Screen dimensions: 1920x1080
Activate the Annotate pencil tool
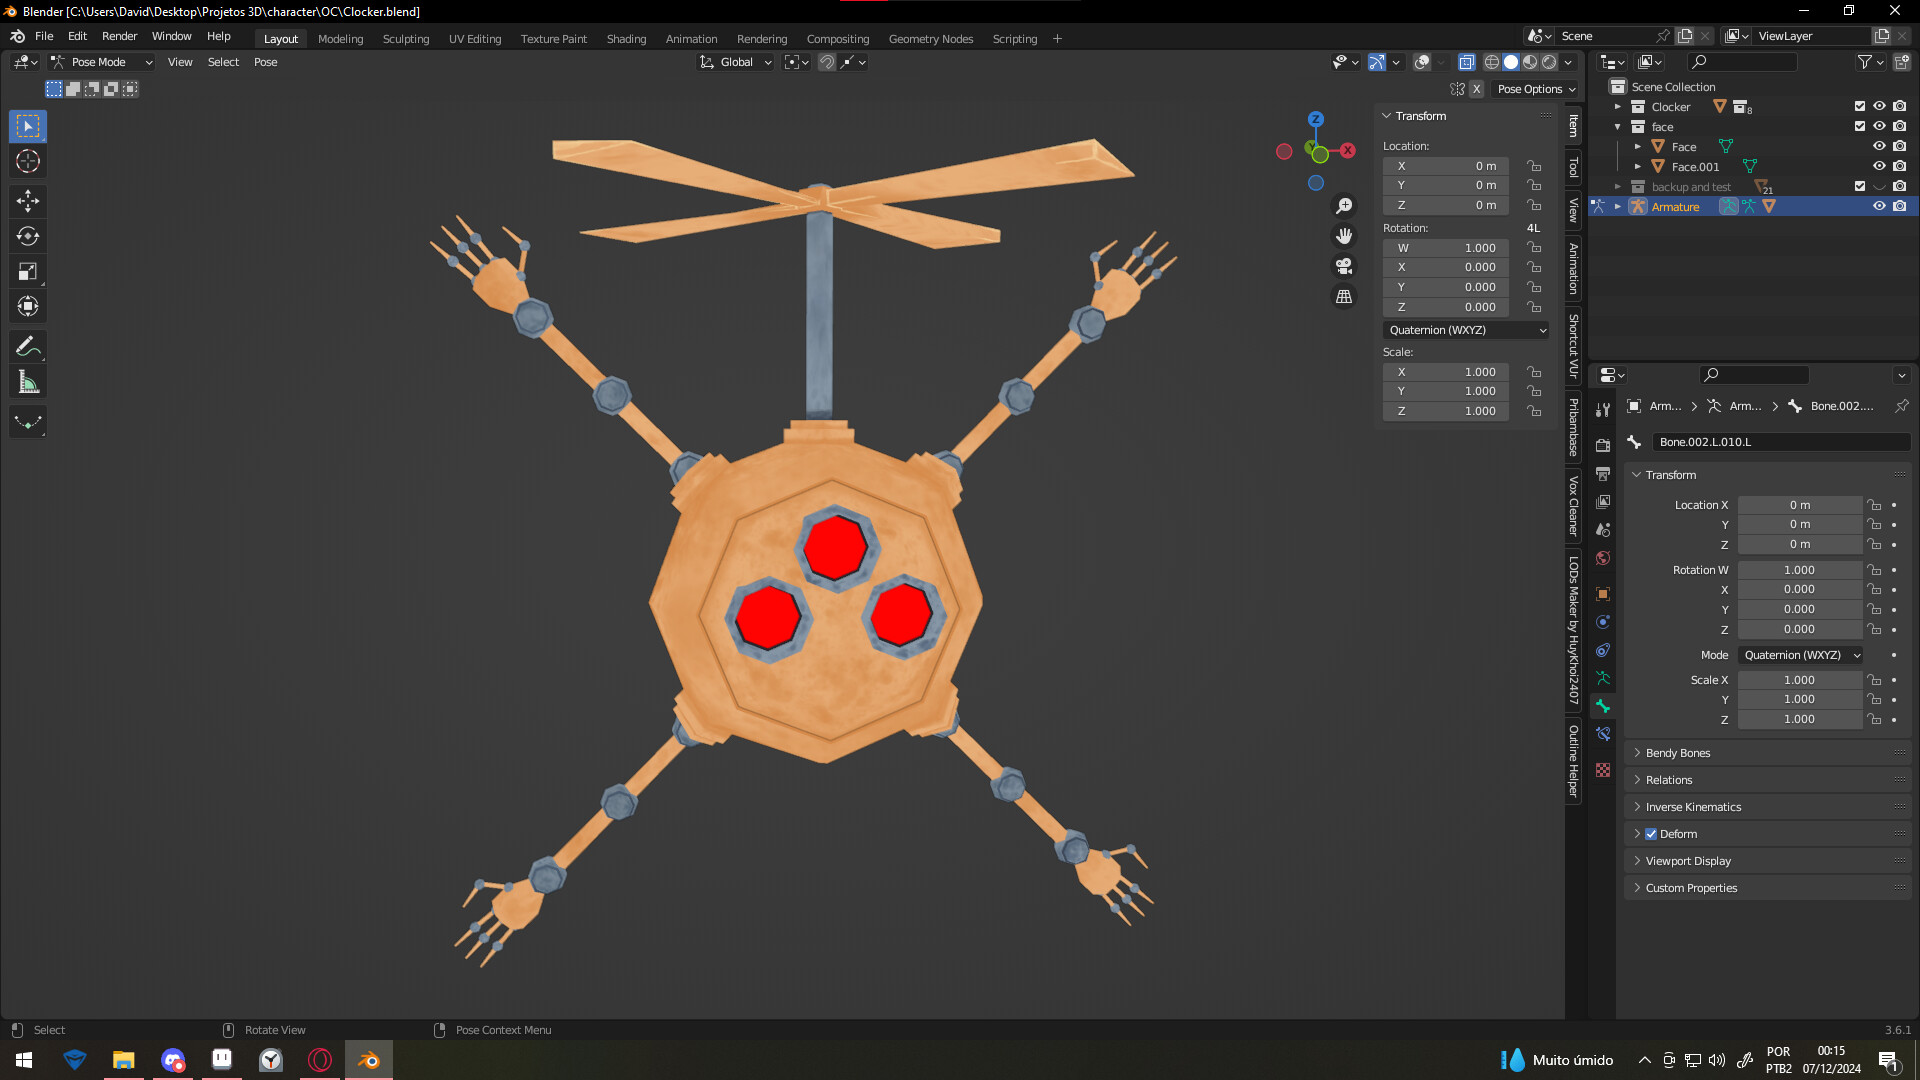(28, 347)
